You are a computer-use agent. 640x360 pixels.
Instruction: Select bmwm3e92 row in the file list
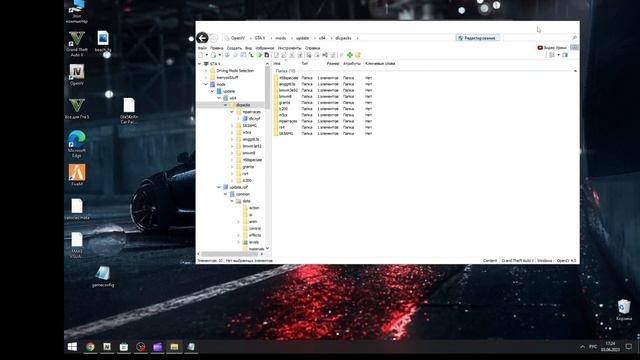[323, 90]
